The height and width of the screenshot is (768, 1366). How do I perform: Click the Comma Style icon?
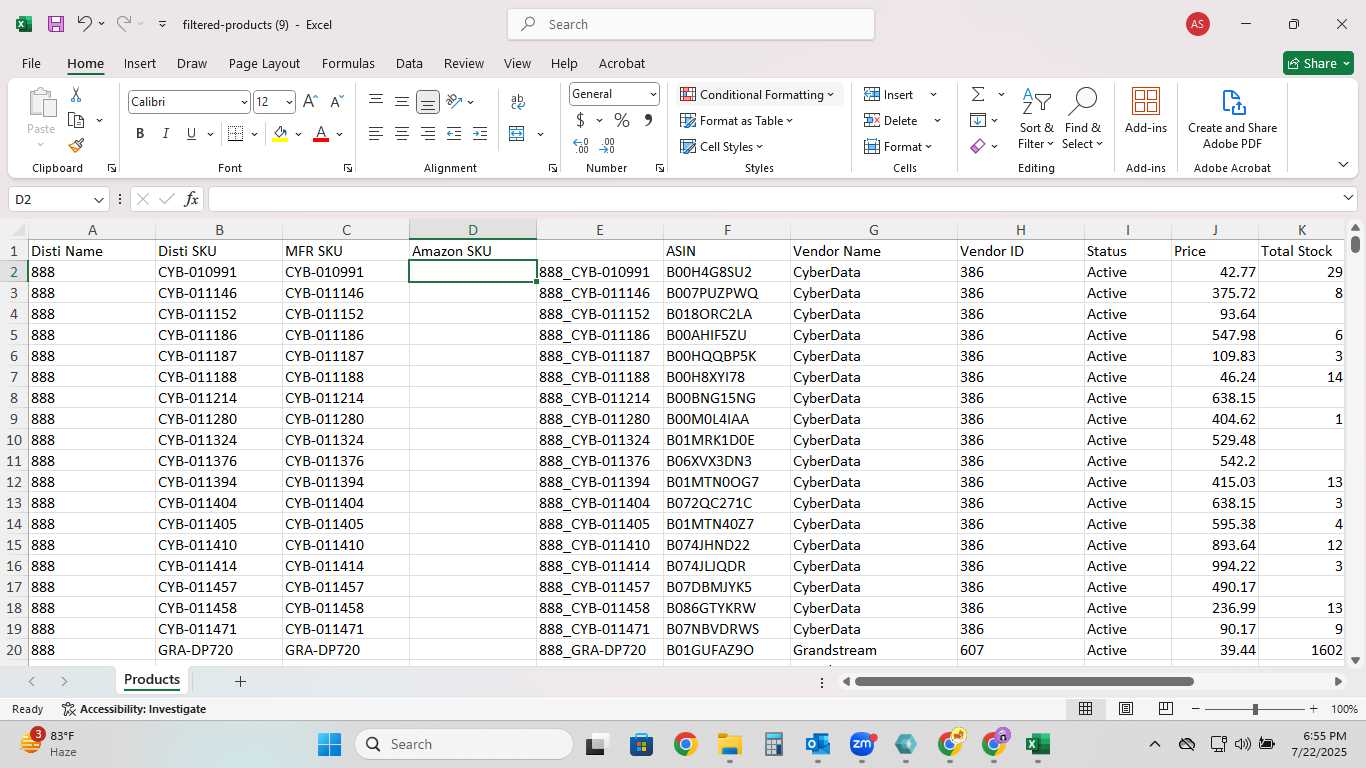(648, 121)
